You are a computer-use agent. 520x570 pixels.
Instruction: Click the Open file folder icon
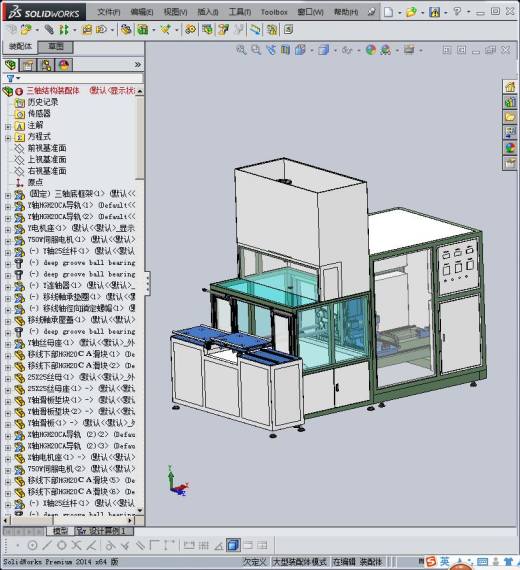click(411, 12)
